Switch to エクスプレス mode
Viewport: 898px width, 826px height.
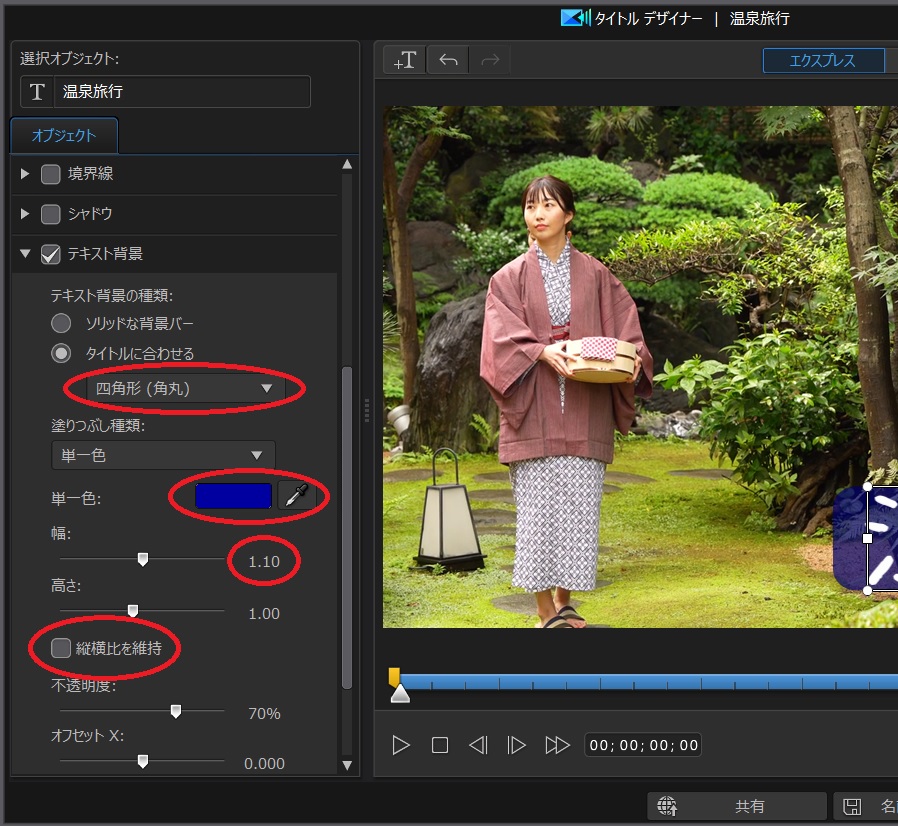(x=823, y=60)
